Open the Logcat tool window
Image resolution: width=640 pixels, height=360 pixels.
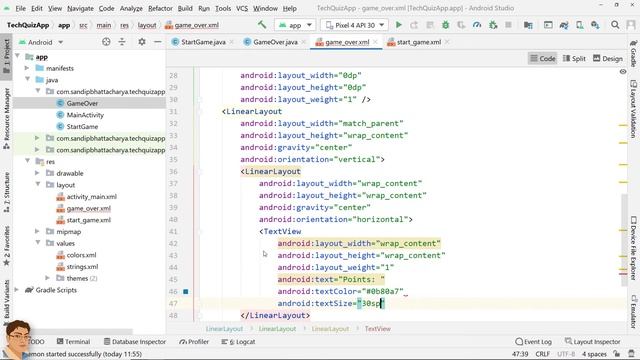[238, 342]
